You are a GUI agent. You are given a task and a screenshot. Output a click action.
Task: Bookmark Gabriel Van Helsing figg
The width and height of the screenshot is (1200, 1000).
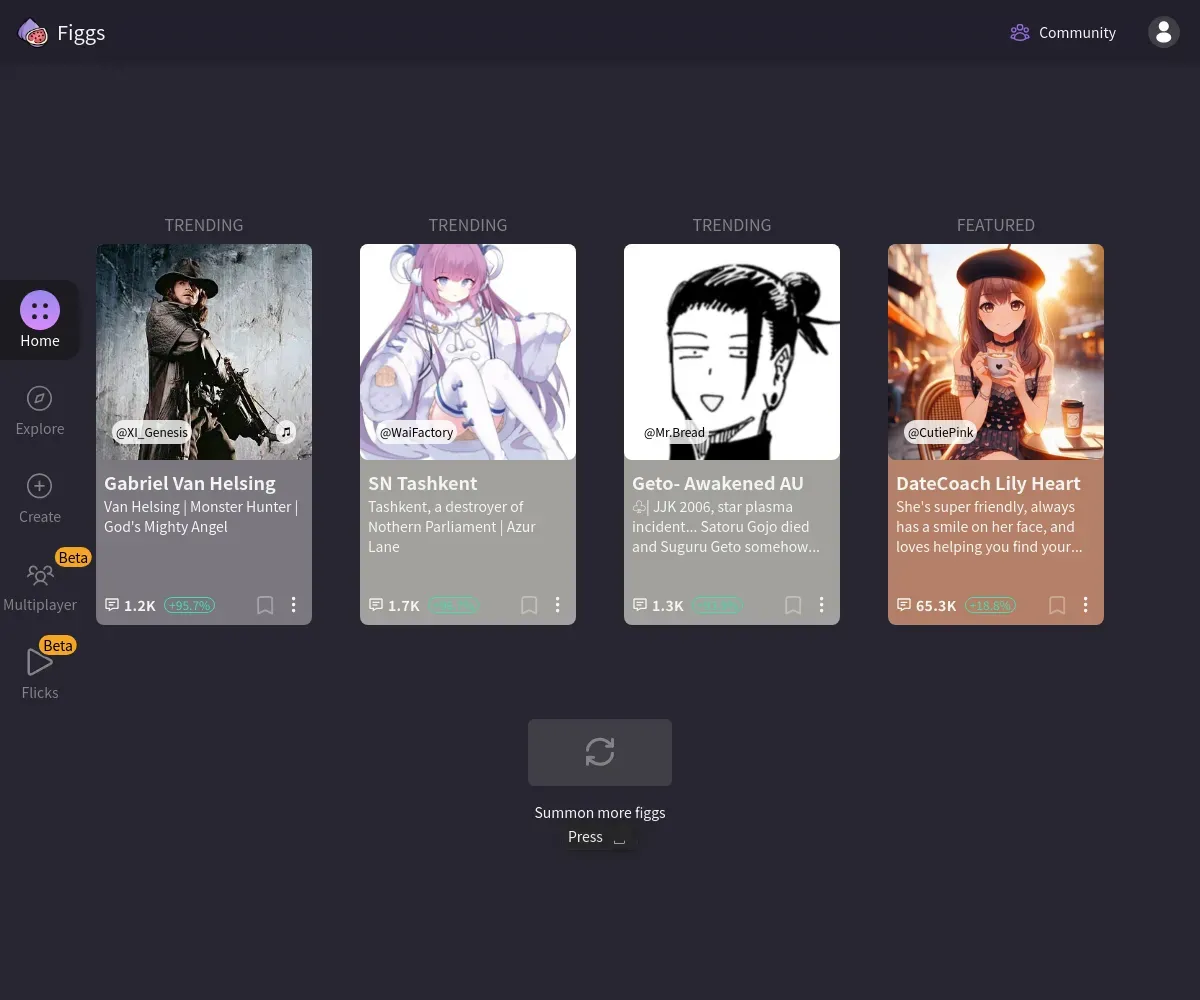tap(265, 605)
